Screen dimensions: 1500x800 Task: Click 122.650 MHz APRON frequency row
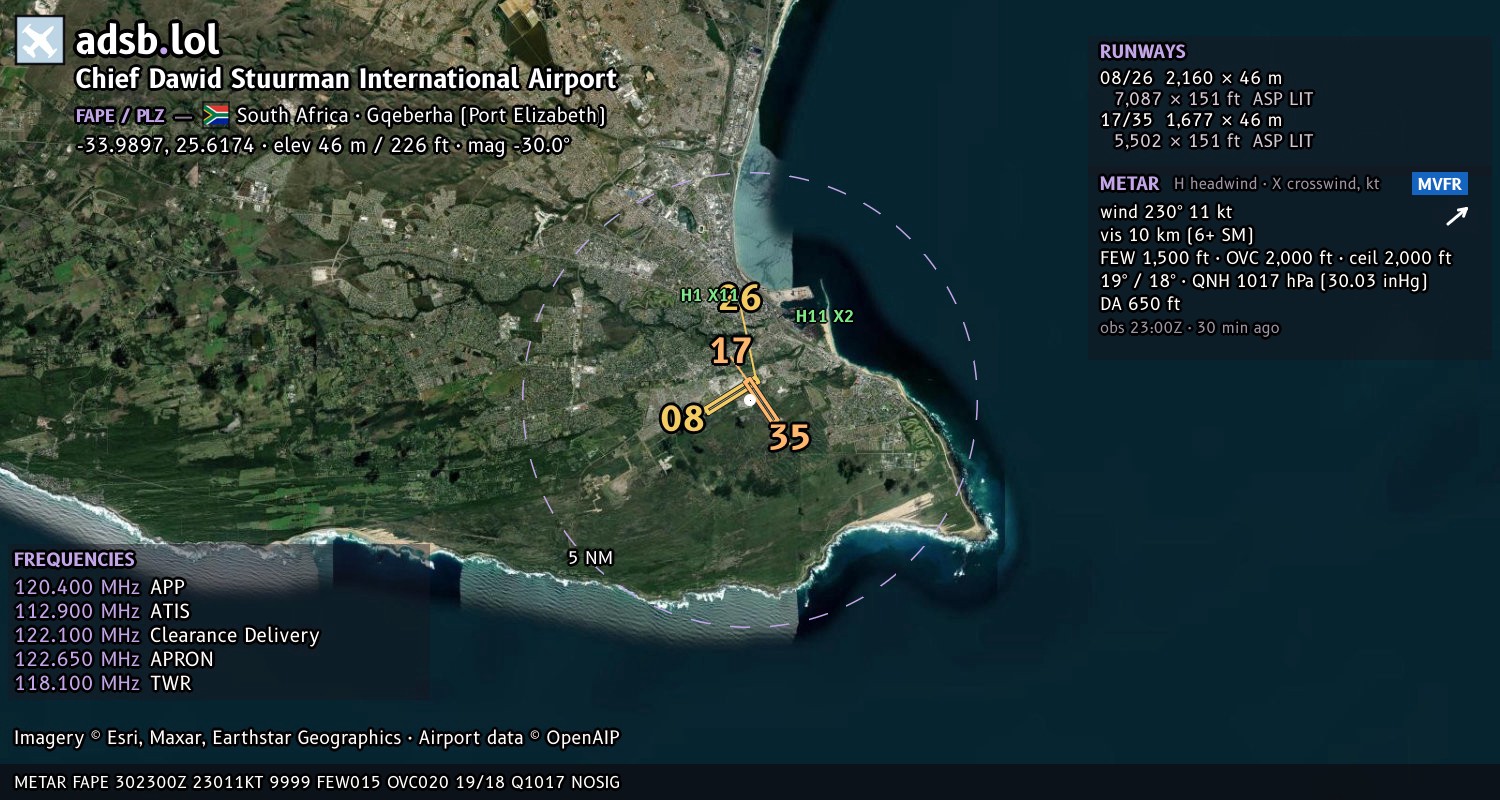pyautogui.click(x=114, y=659)
